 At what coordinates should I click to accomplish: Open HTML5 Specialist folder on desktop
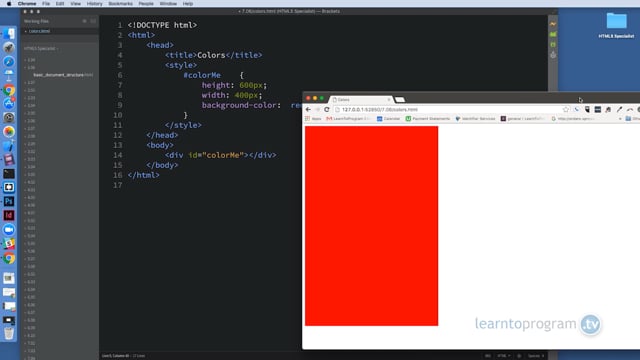pyautogui.click(x=616, y=25)
